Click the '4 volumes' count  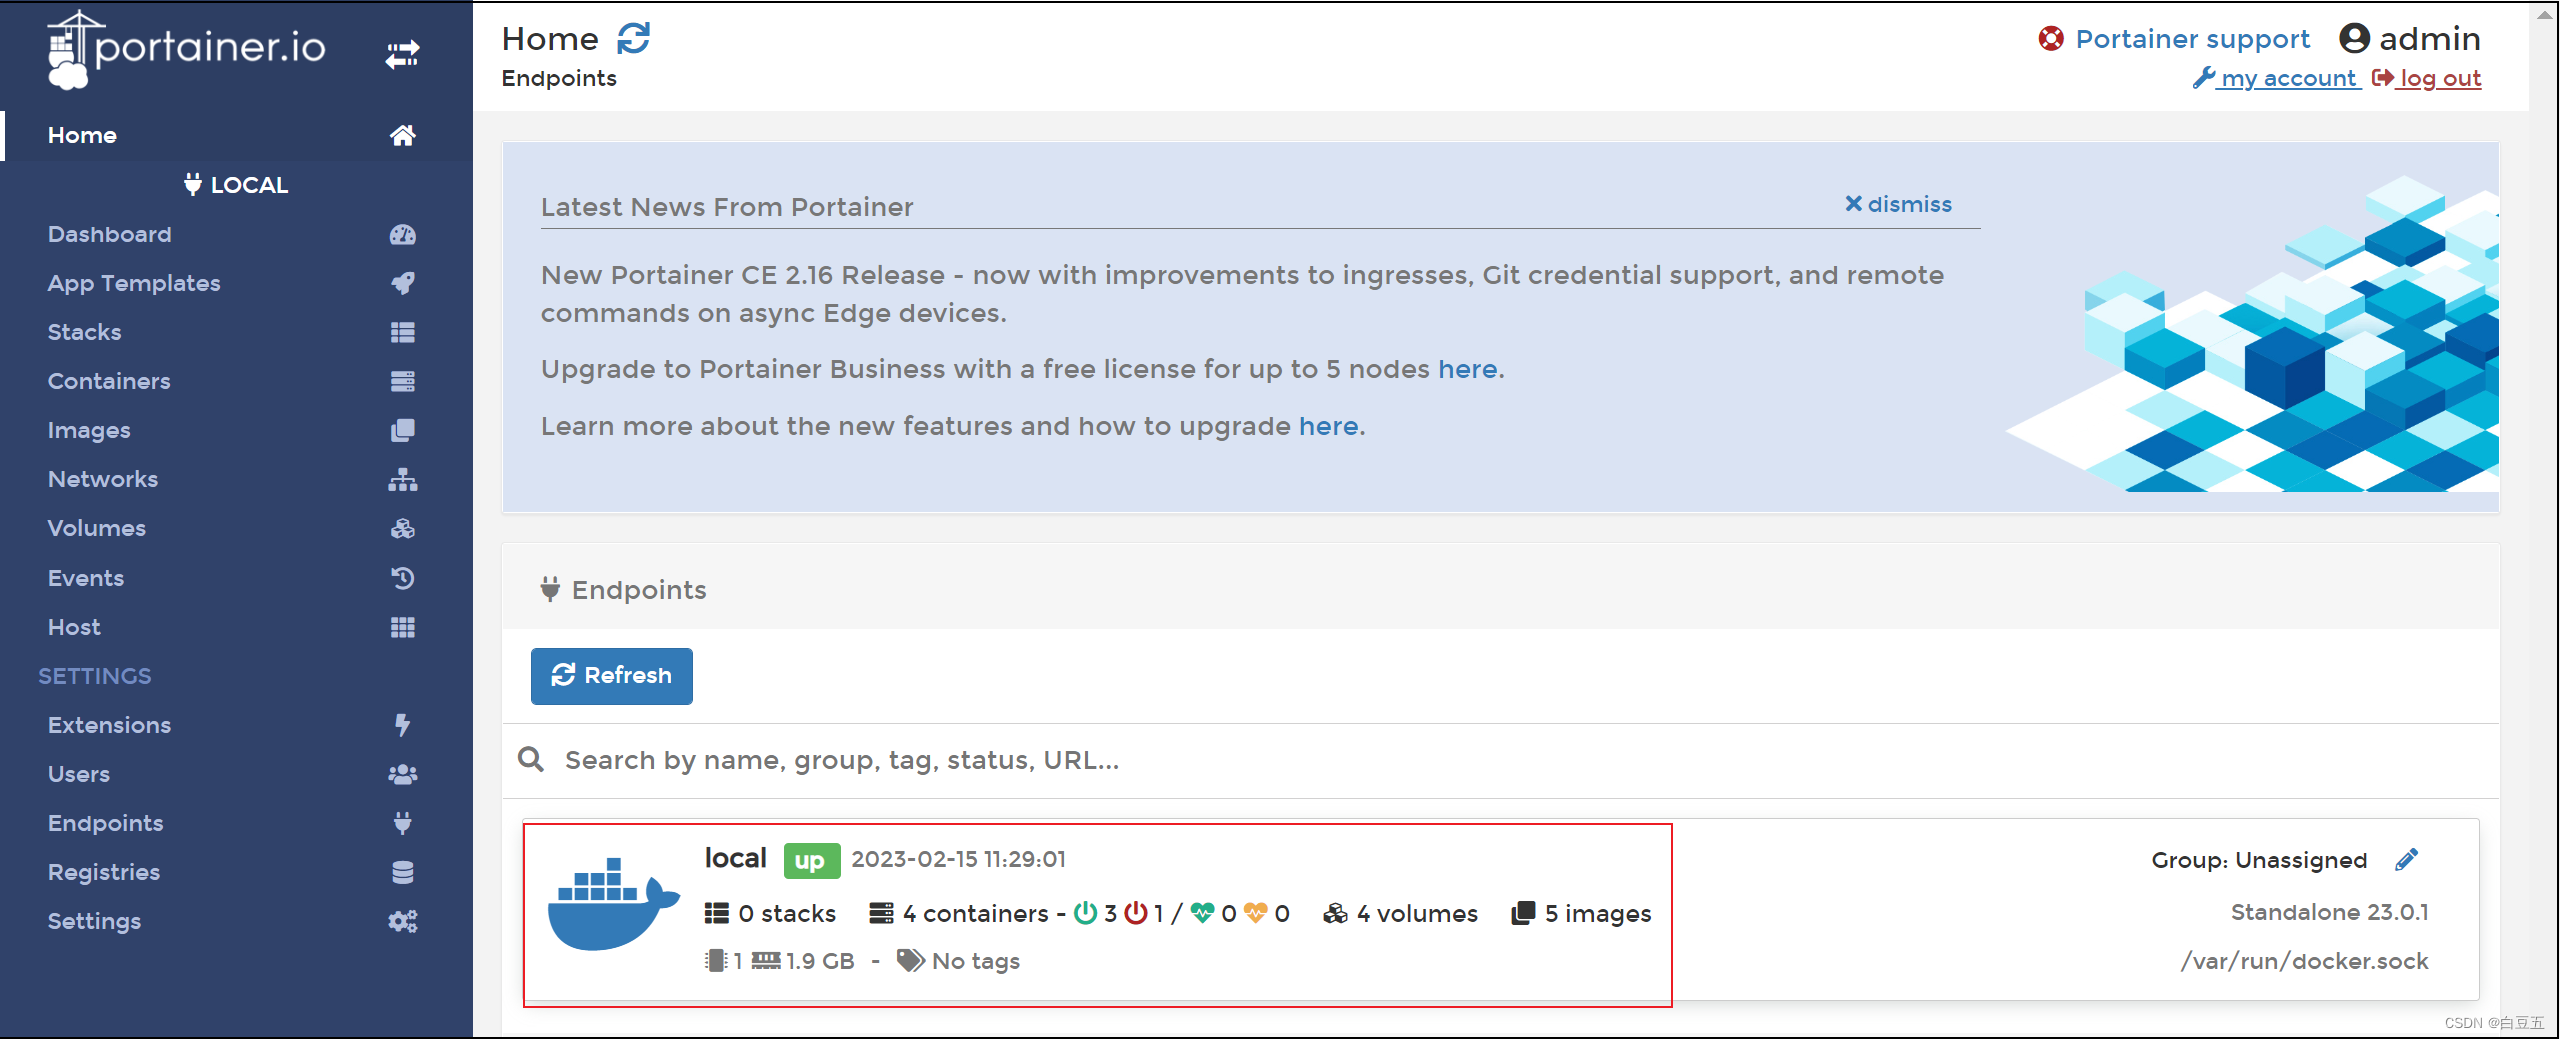[x=1401, y=914]
